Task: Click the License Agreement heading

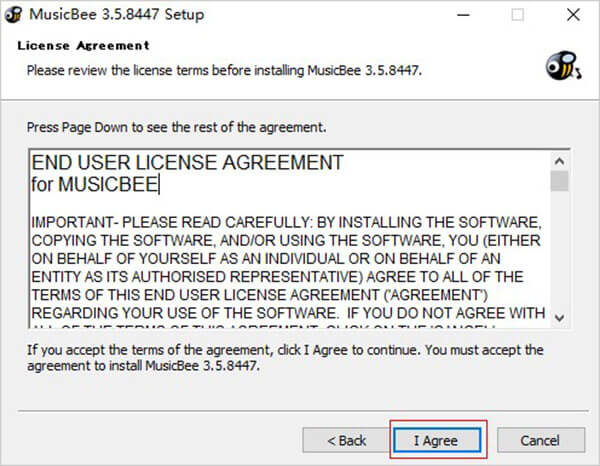Action: [83, 46]
